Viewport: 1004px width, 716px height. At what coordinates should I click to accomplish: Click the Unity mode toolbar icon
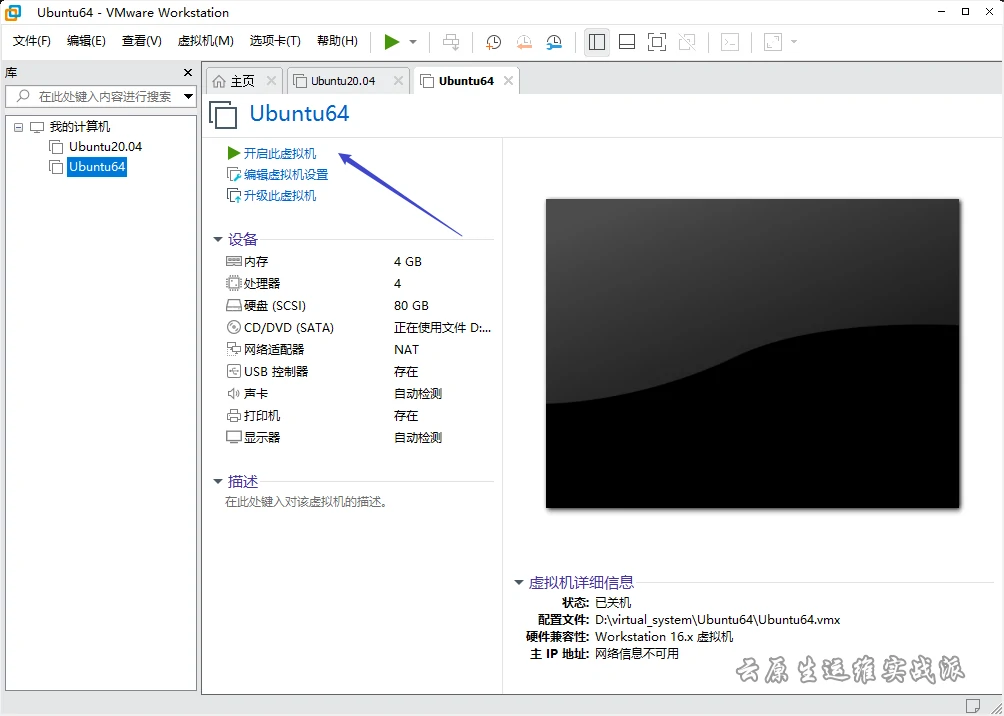[x=687, y=42]
